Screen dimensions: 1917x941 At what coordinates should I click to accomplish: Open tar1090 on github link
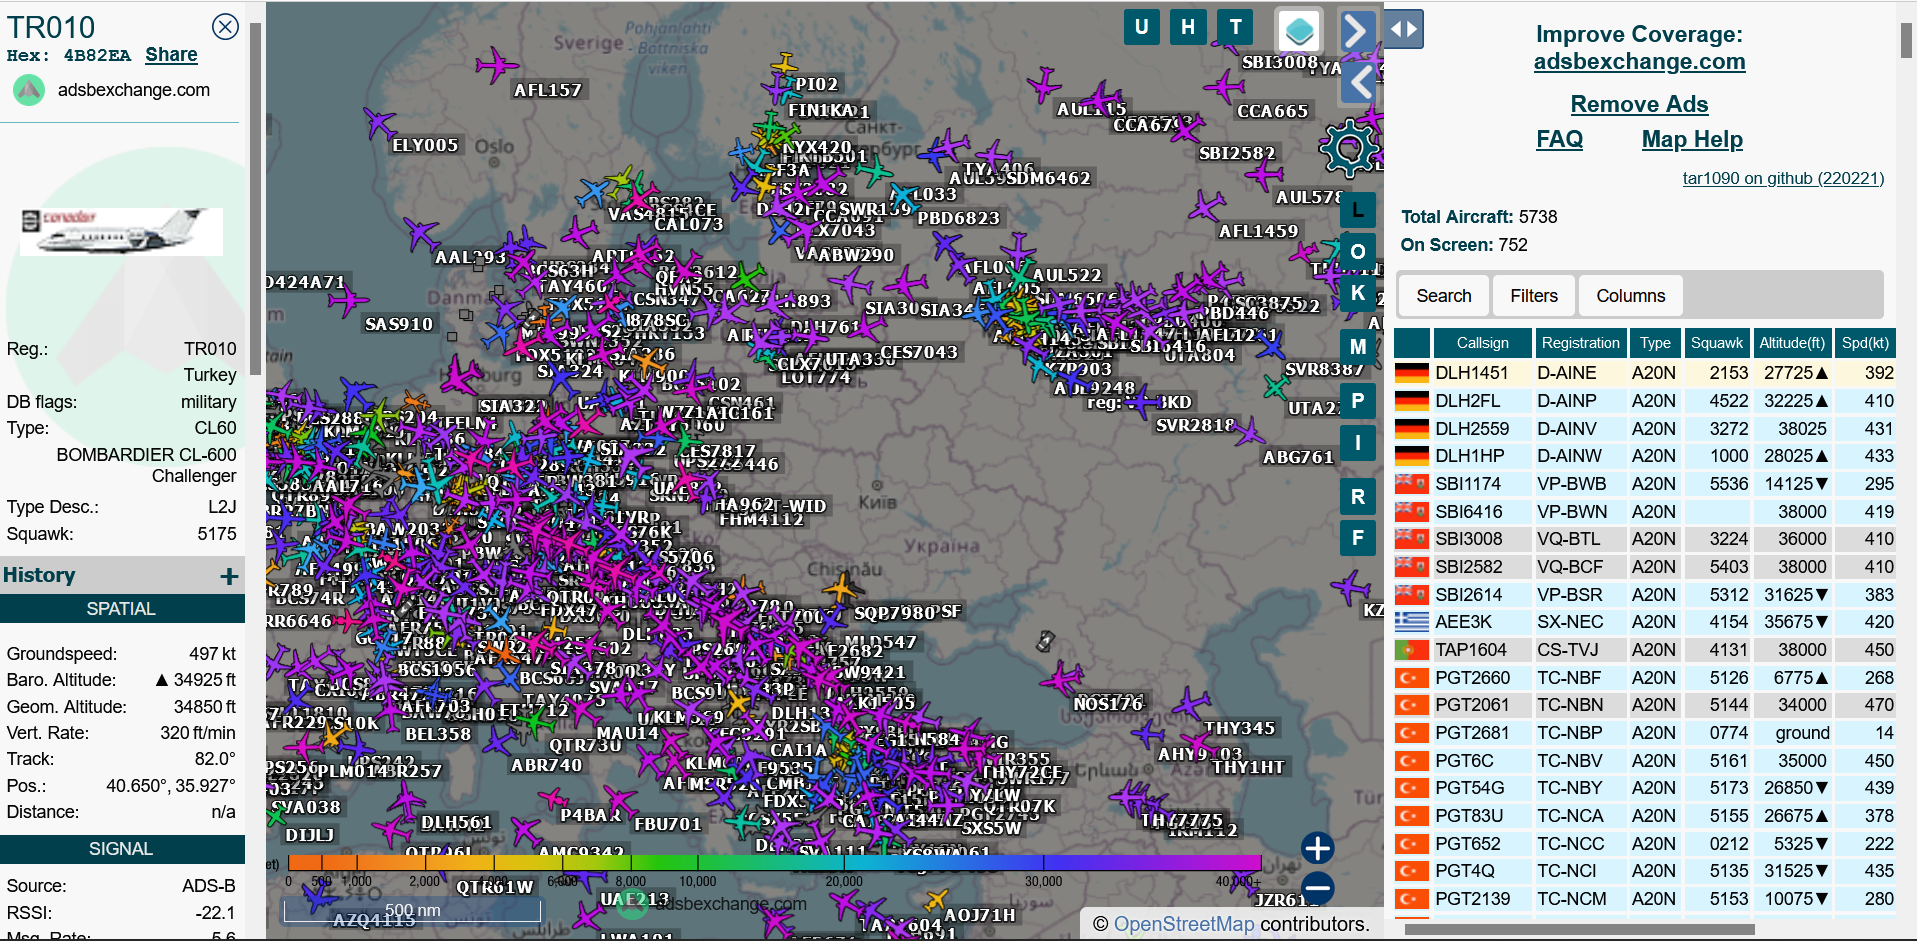[x=1783, y=178]
